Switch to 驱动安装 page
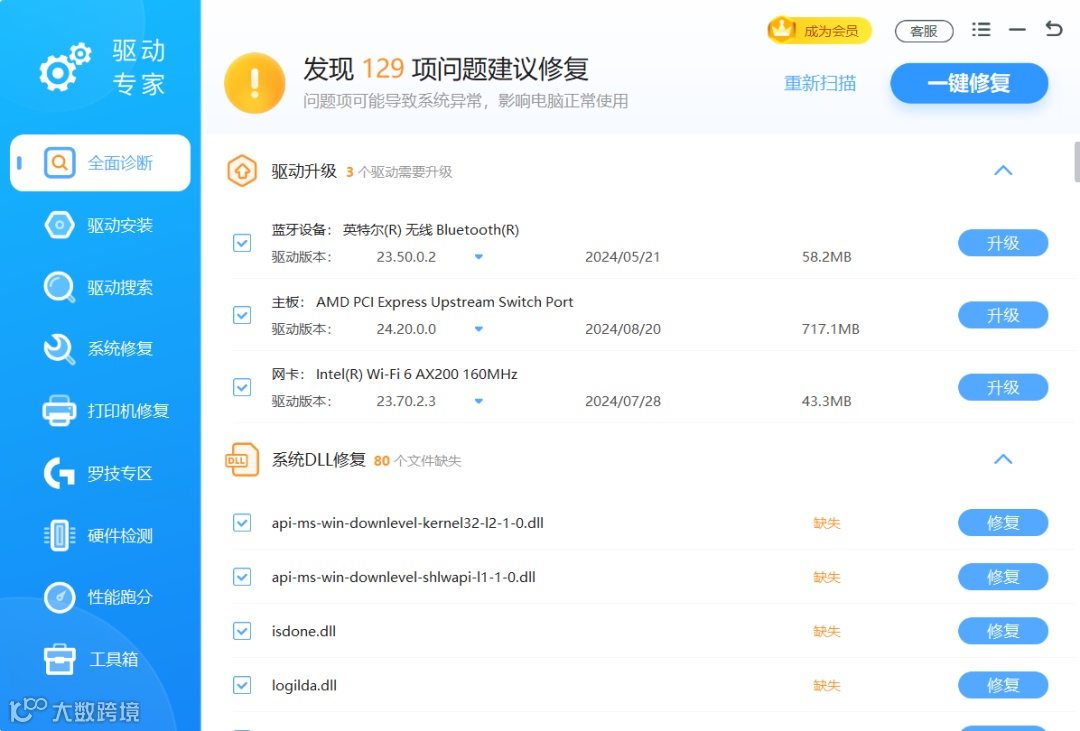Image resolution: width=1080 pixels, height=731 pixels. pos(101,225)
